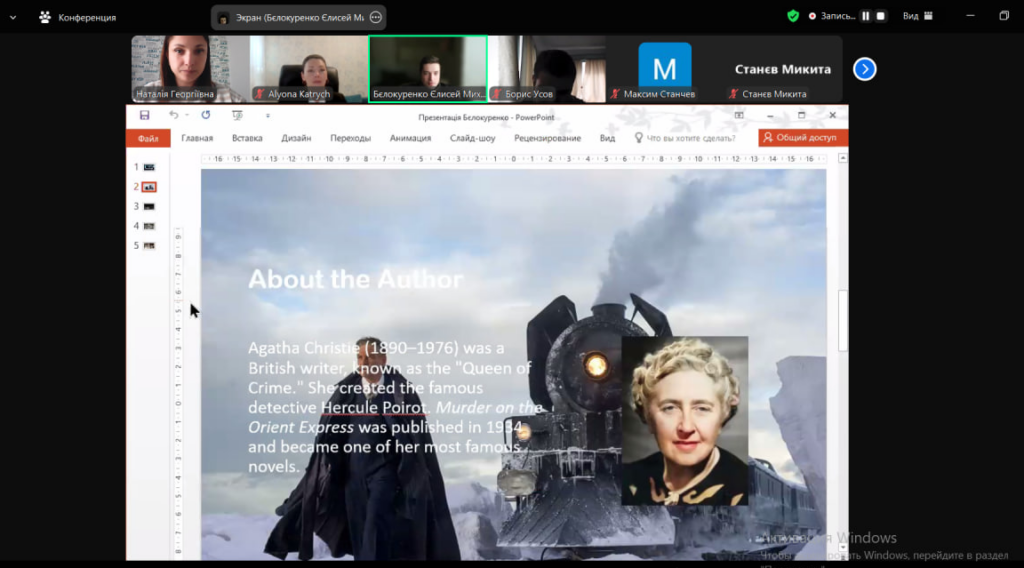Select Максим Станчев avatar tile
Screen dimensions: 1024x568
pos(665,69)
